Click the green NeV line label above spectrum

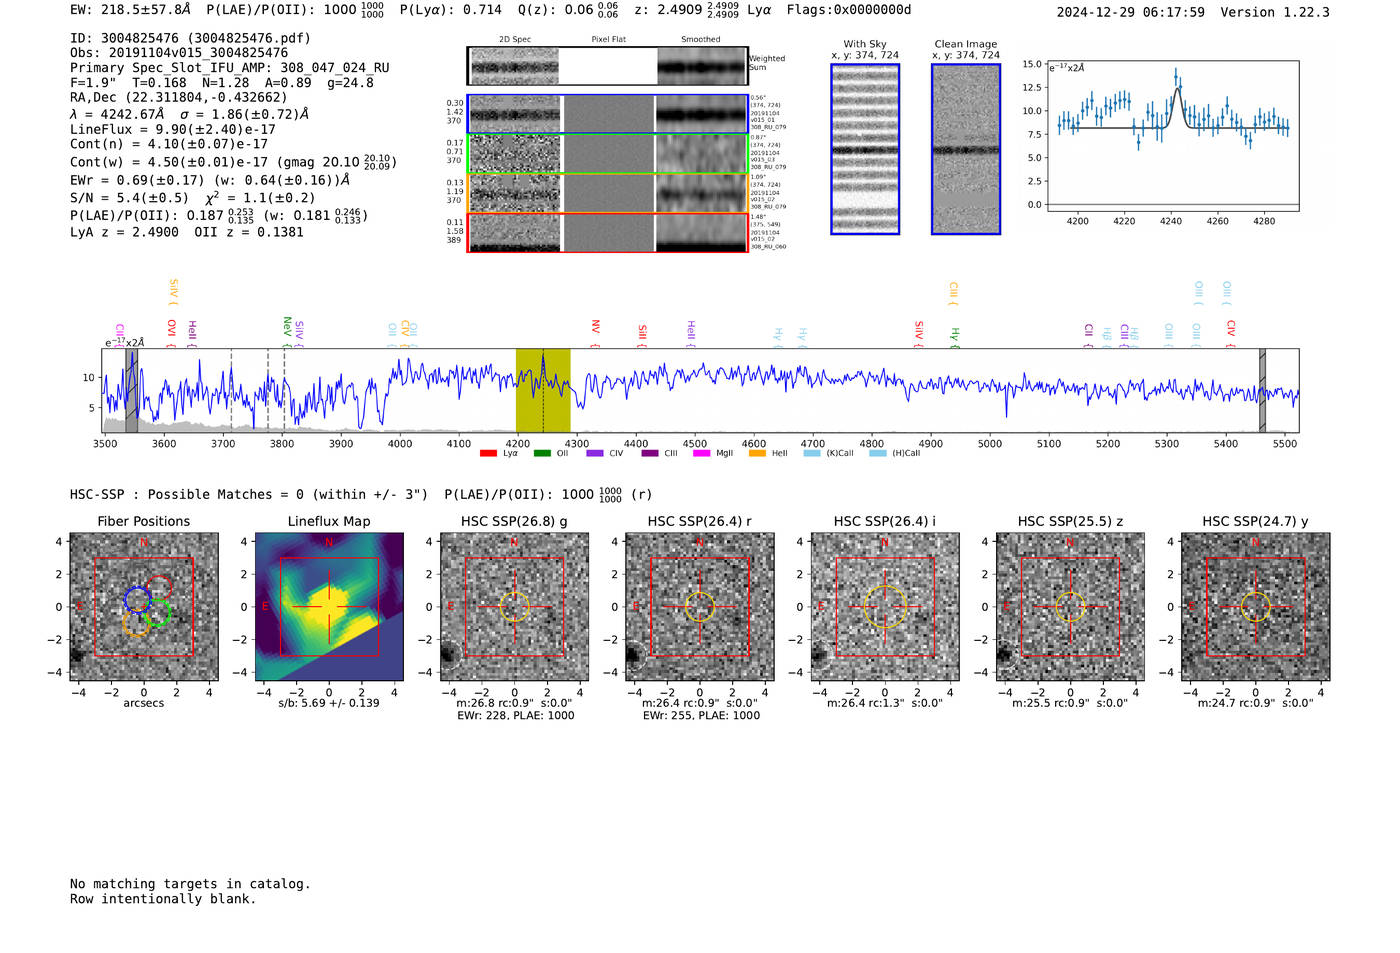(x=287, y=331)
